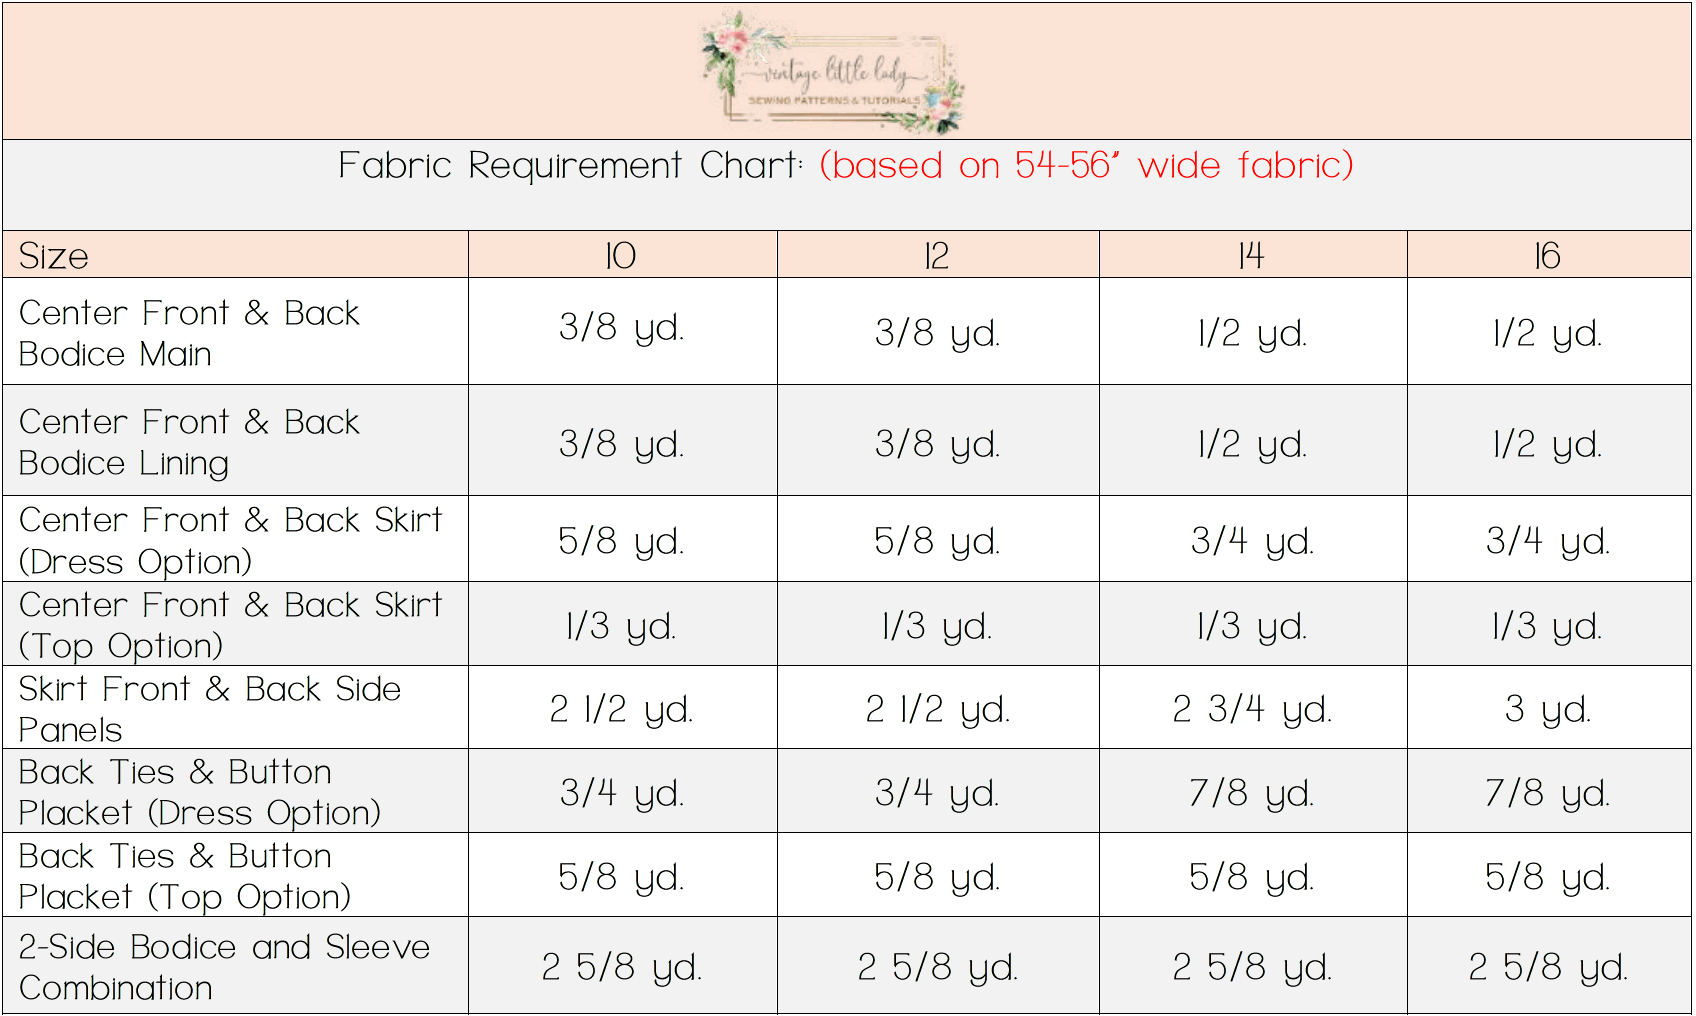The width and height of the screenshot is (1696, 1016).
Task: Click the Vintage Little Lady logo
Action: point(833,72)
